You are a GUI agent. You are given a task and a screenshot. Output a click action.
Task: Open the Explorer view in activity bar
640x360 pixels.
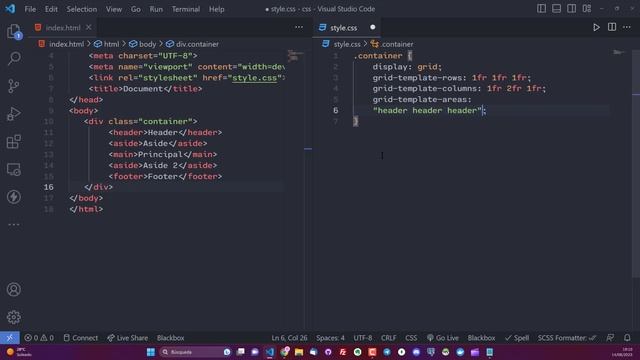(13, 31)
